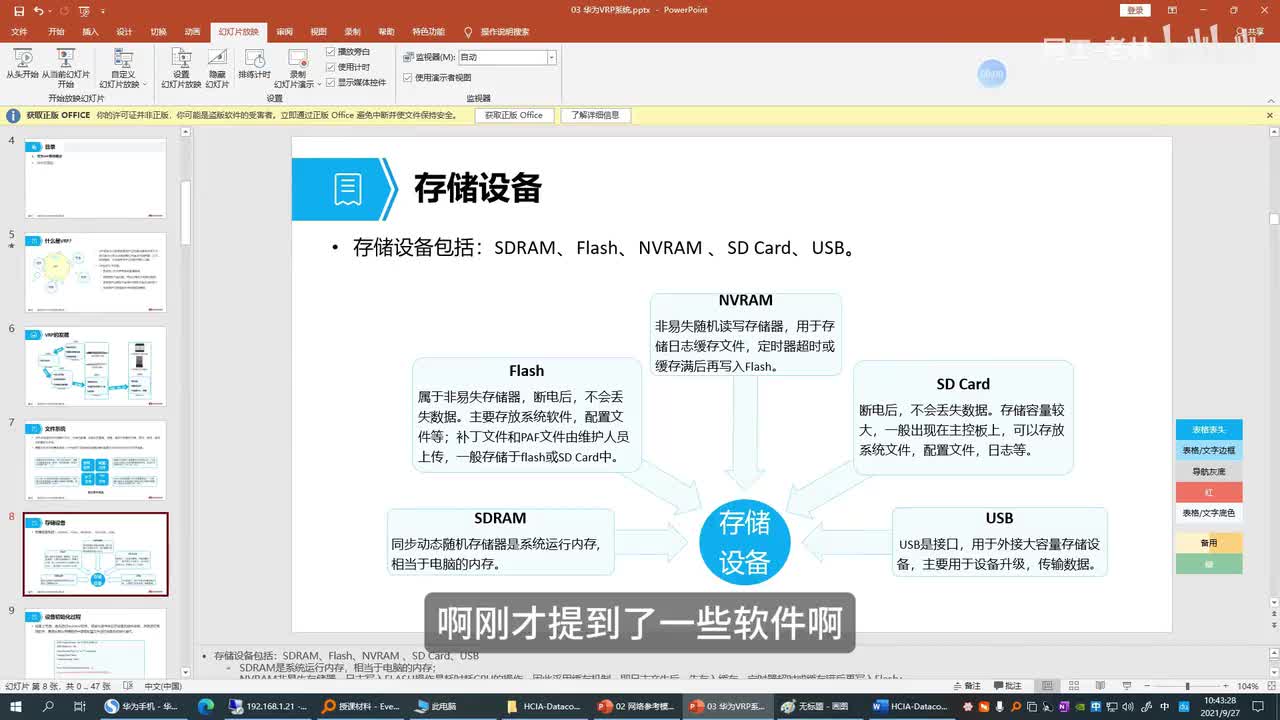This screenshot has width=1280, height=720.
Task: Open Task View on taskbar
Action: 80,706
